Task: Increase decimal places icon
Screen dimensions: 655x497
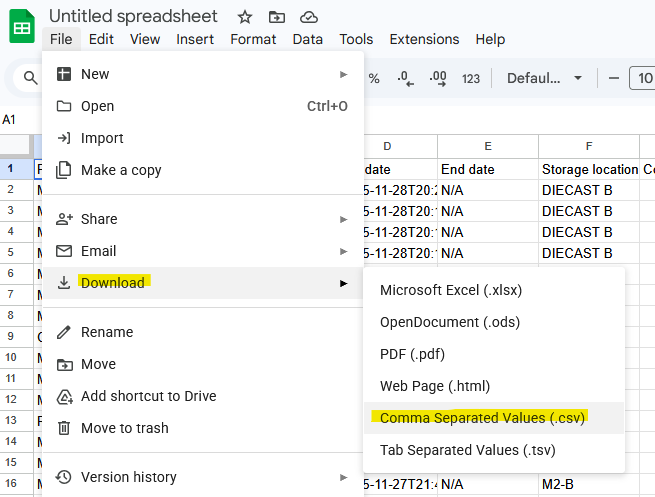Action: point(438,78)
